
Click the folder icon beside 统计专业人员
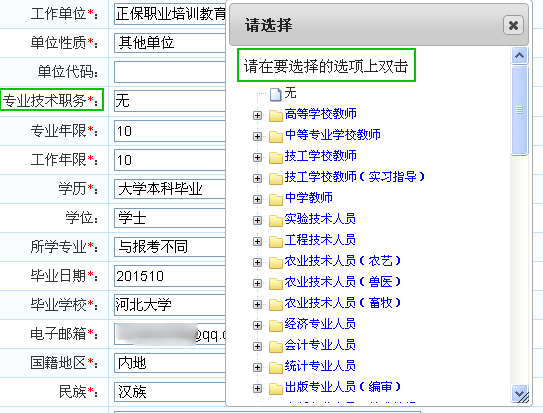[276, 368]
